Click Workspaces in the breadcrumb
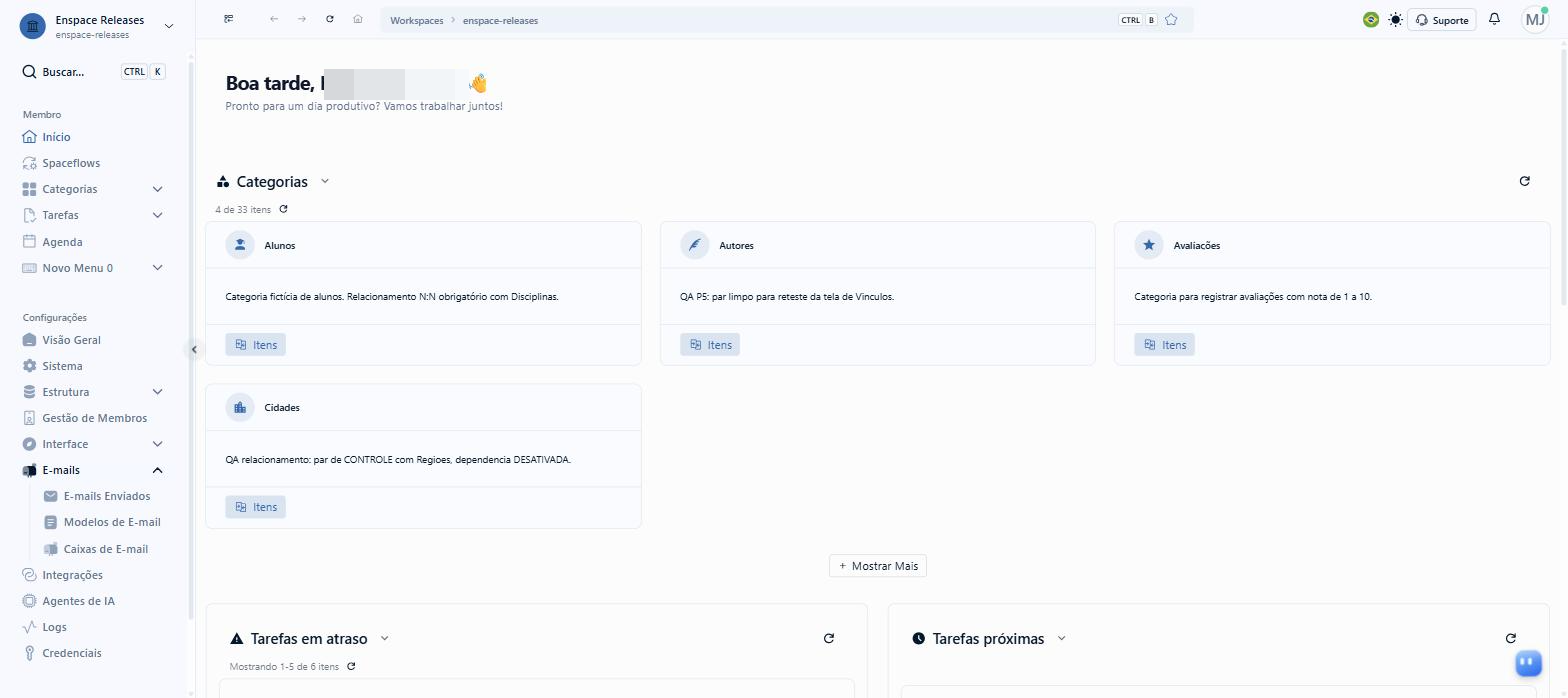 coord(417,20)
